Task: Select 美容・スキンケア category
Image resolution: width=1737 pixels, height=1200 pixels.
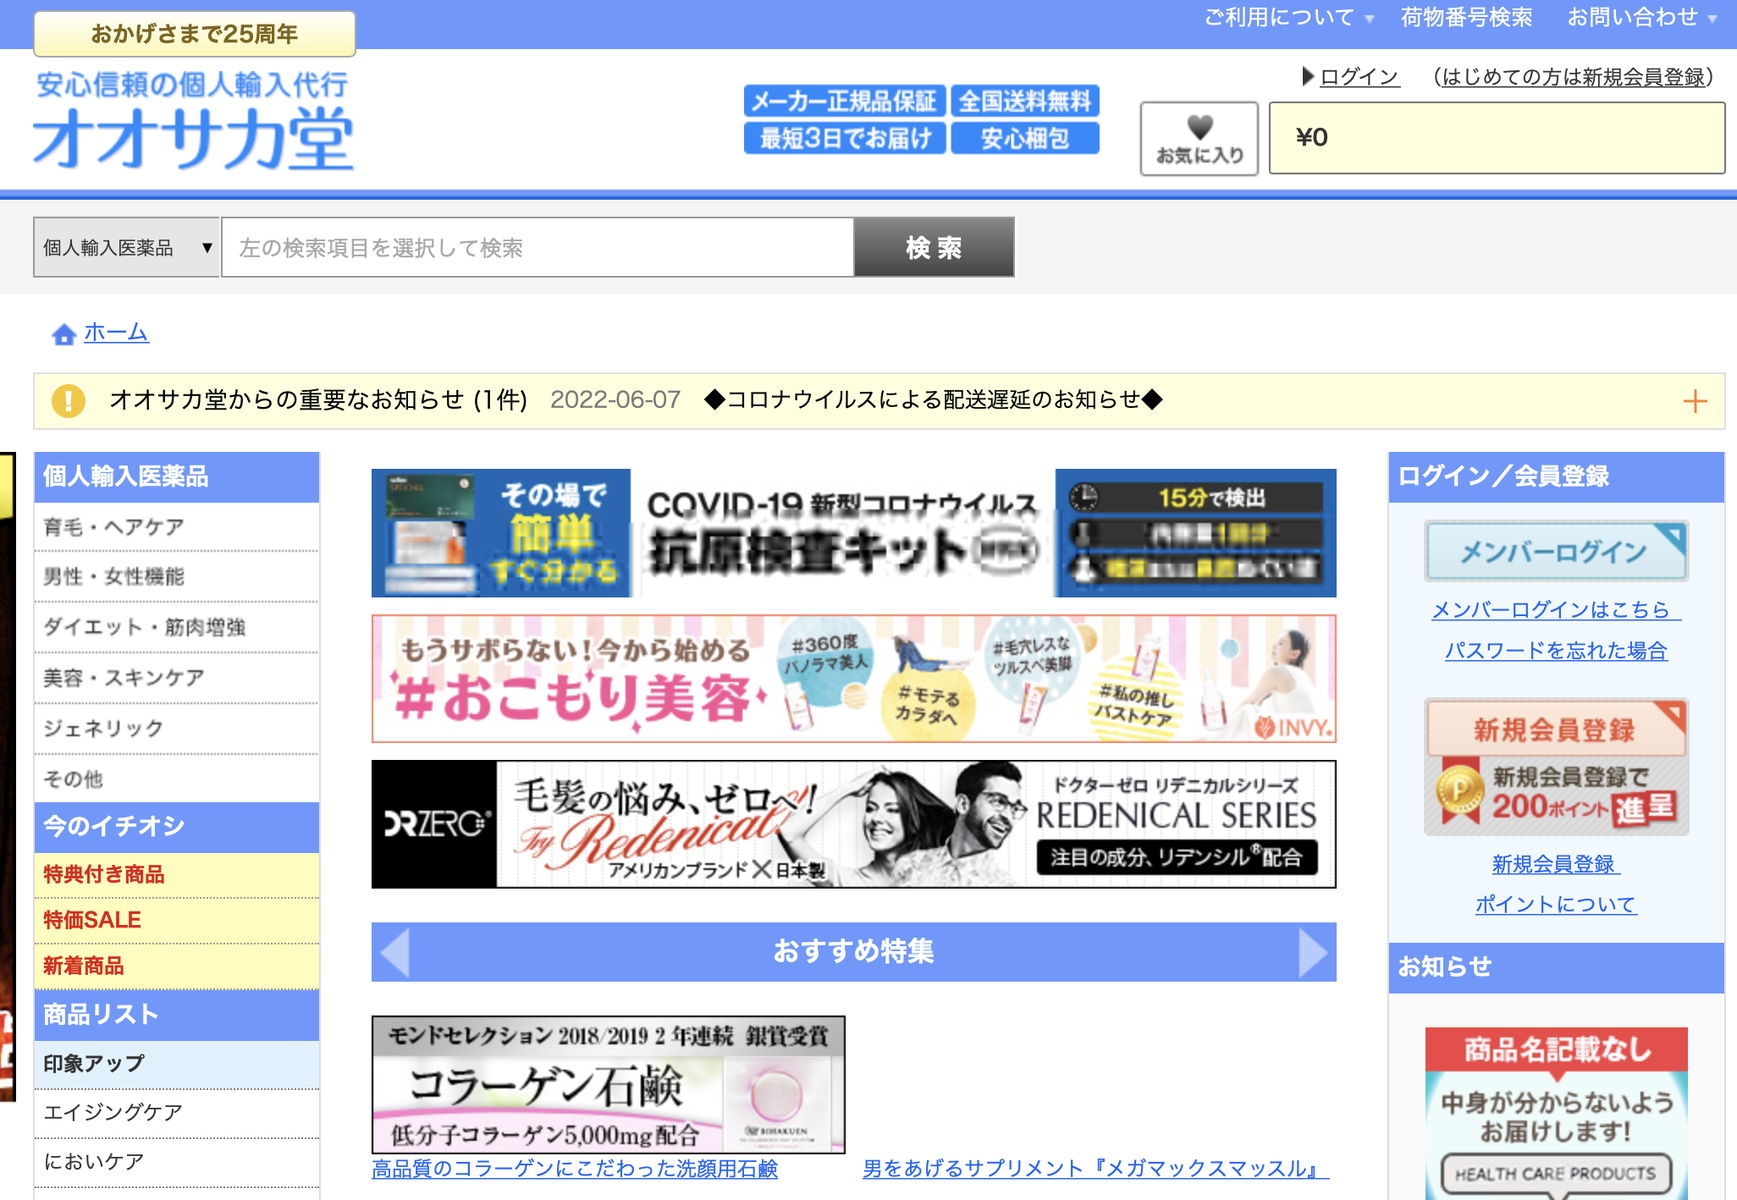Action: point(177,678)
